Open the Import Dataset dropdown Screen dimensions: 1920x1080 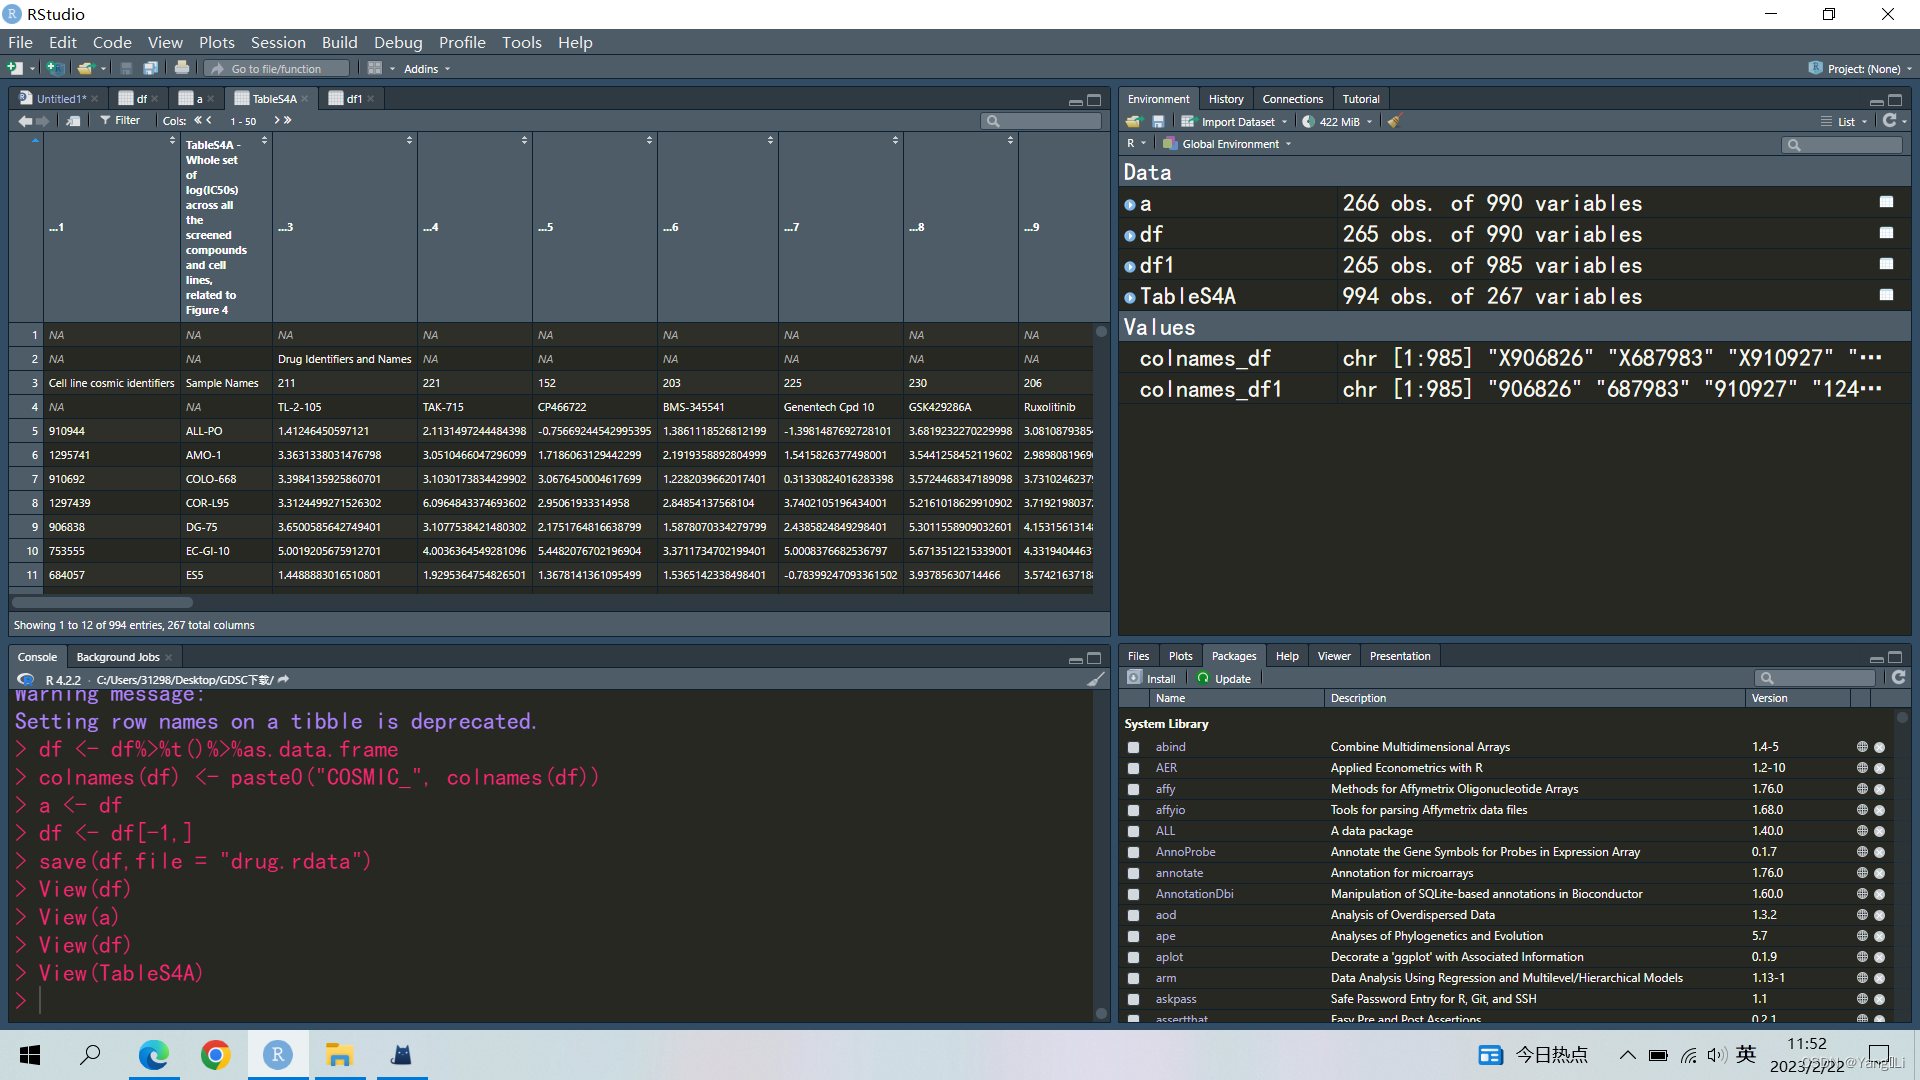click(1237, 122)
